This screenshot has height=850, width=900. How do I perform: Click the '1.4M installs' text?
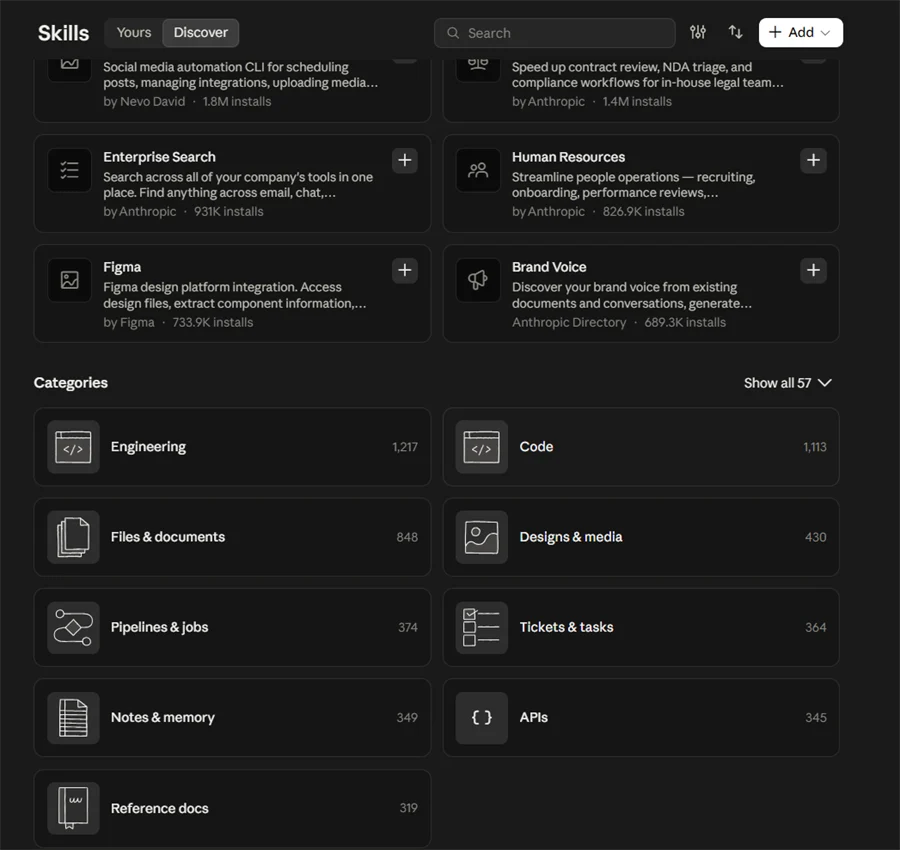(x=637, y=102)
